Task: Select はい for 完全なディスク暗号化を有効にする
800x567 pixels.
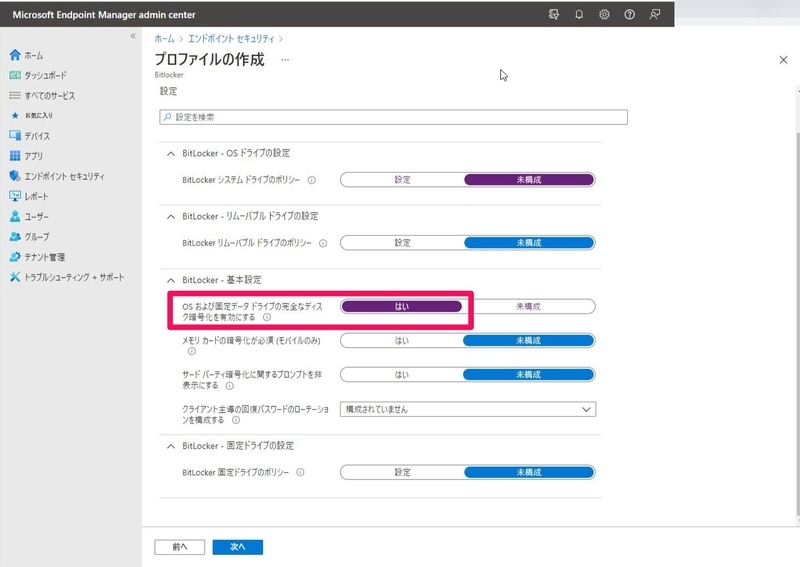Action: point(402,306)
